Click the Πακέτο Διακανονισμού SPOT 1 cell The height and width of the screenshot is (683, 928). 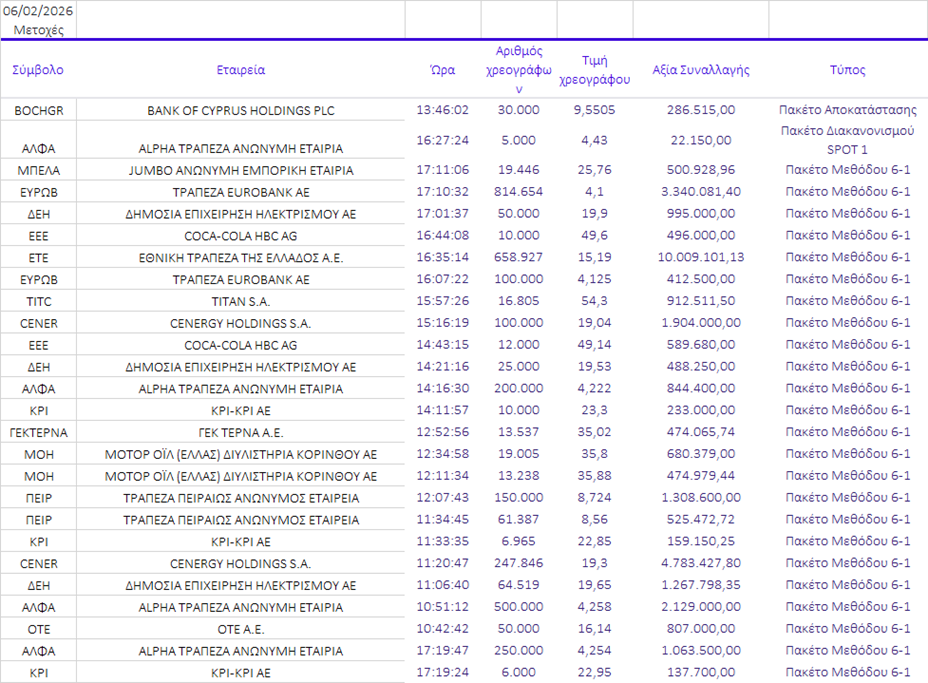[x=847, y=140]
